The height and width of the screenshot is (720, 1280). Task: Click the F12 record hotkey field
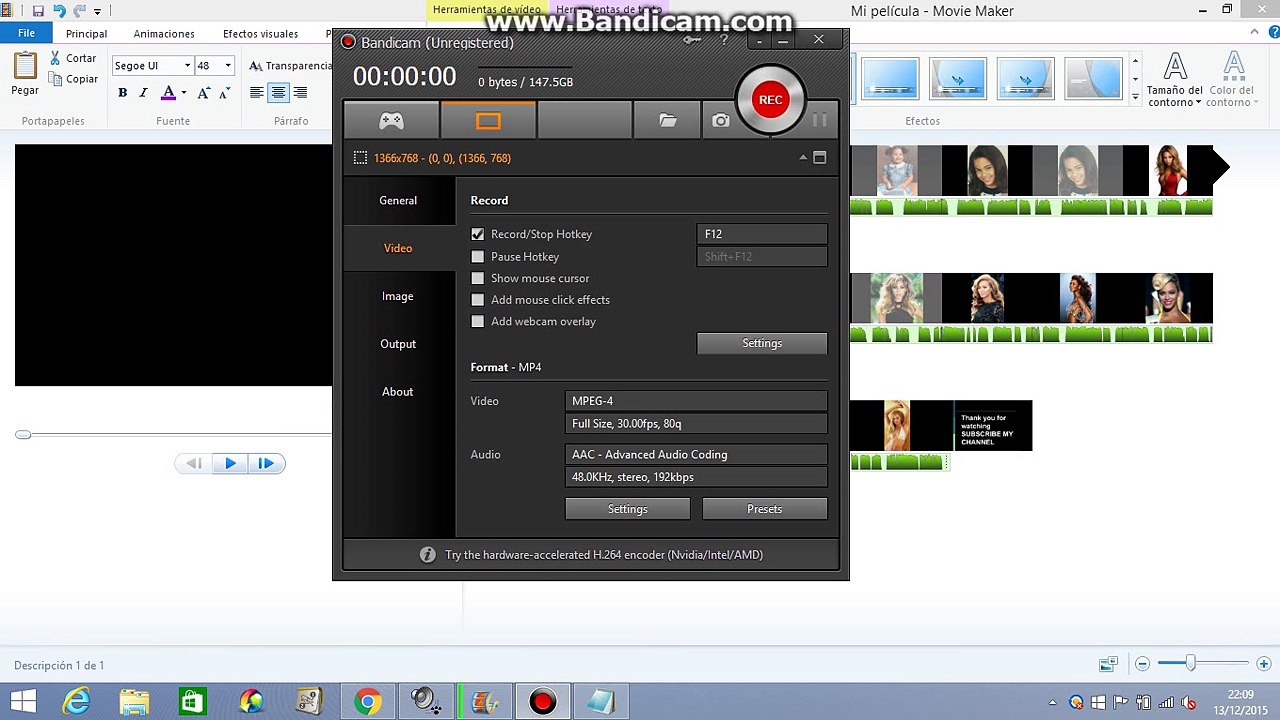coord(762,234)
